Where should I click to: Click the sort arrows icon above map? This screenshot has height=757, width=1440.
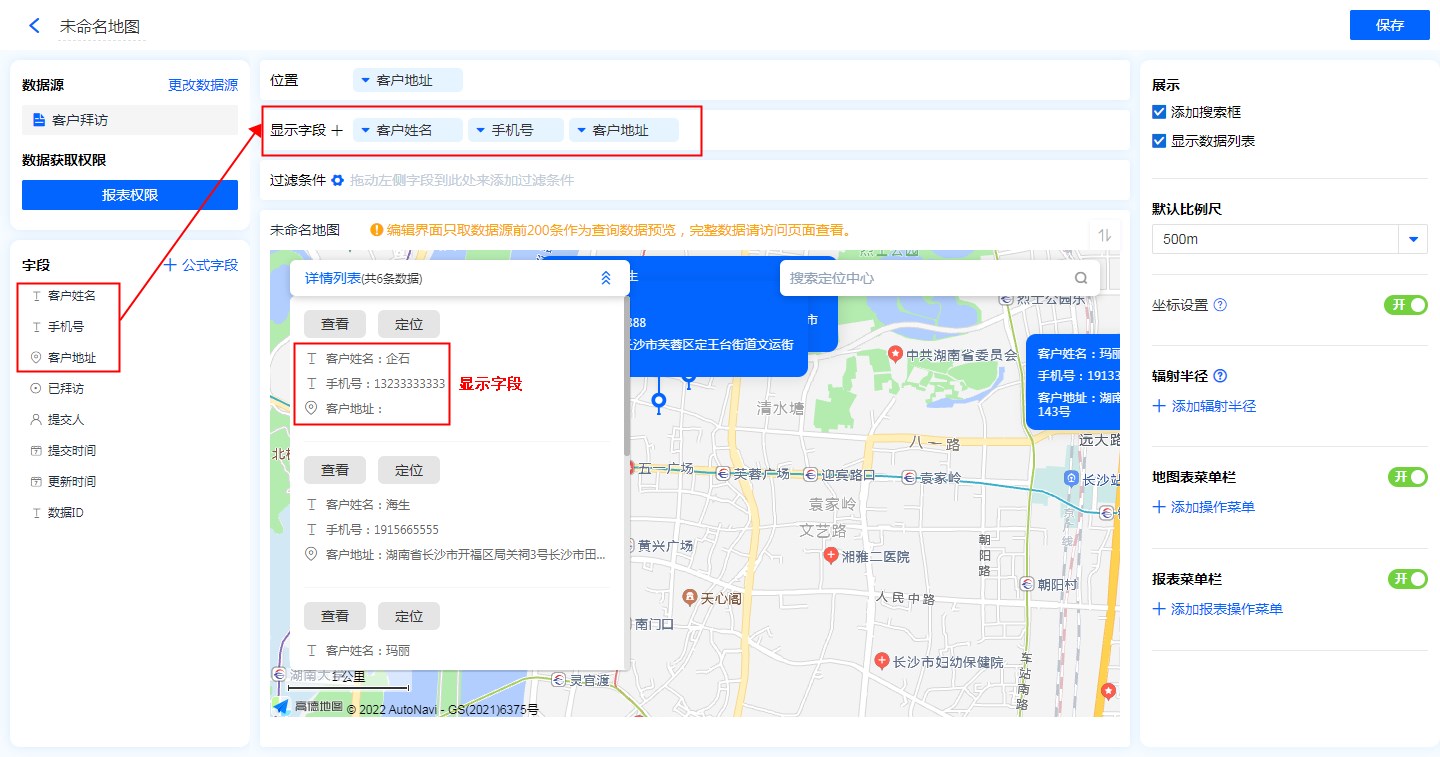click(1105, 235)
